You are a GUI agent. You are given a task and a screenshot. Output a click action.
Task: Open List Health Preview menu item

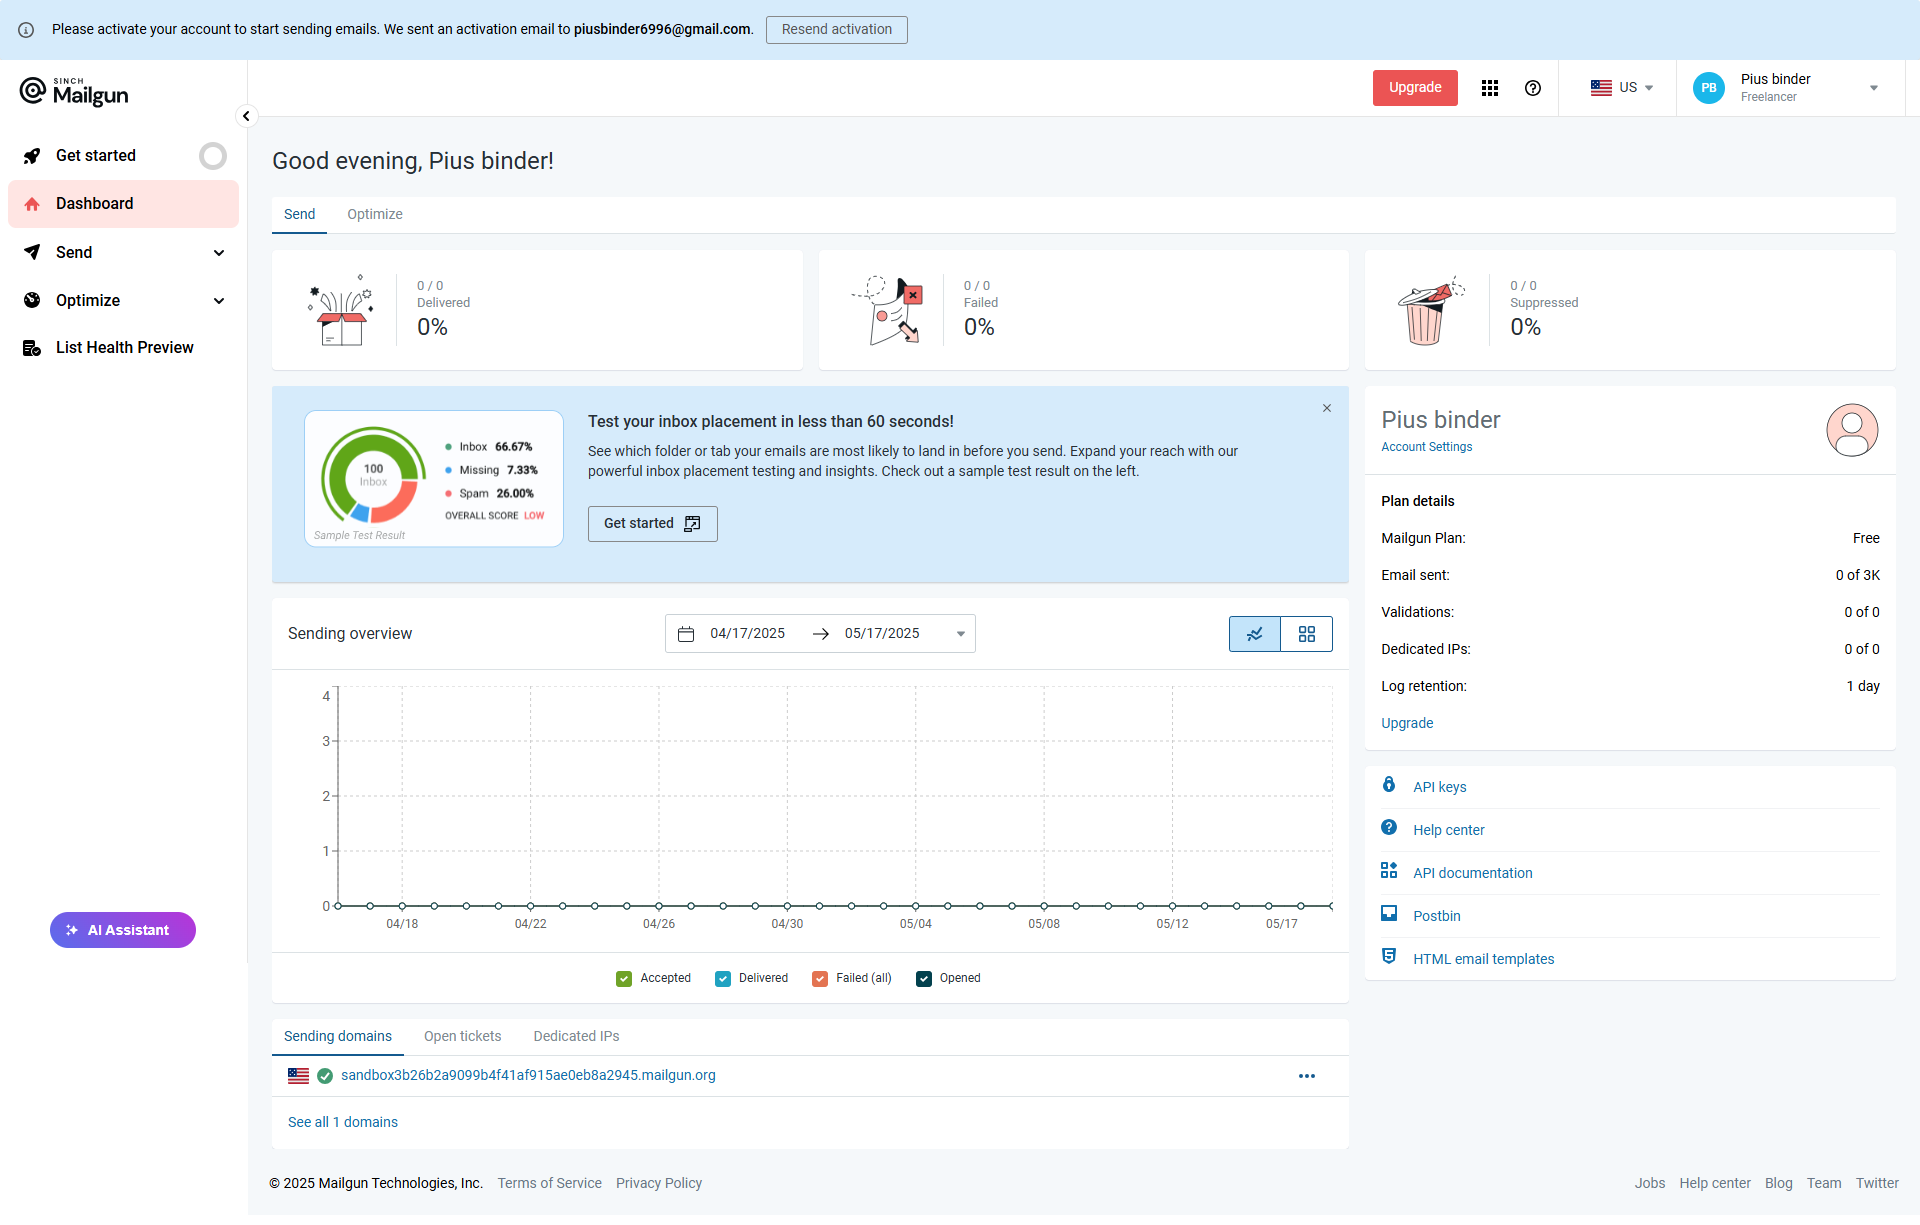coord(124,348)
